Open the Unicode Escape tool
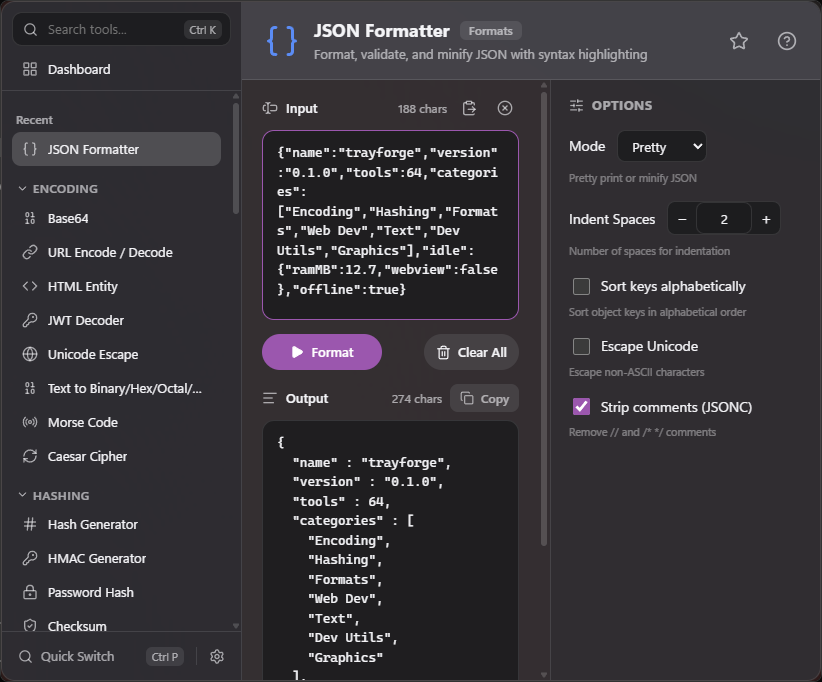Image resolution: width=822 pixels, height=682 pixels. tap(116, 354)
